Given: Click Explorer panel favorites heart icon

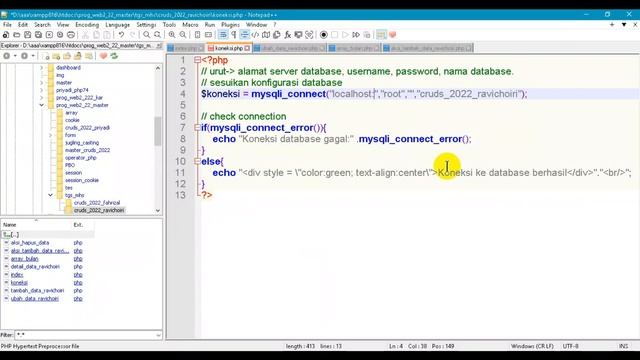Looking at the screenshot, I should point(103,56).
